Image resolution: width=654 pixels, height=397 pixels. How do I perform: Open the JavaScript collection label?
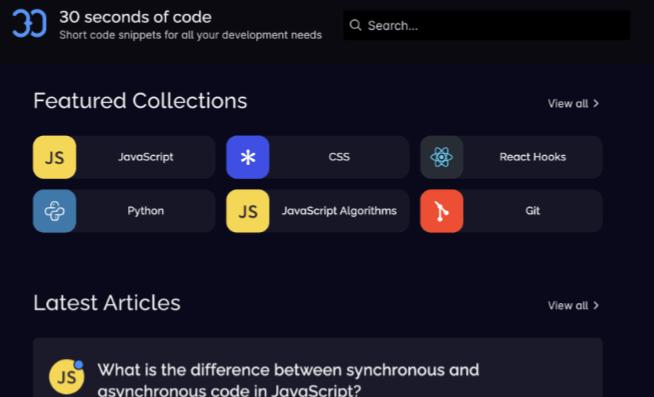[146, 157]
